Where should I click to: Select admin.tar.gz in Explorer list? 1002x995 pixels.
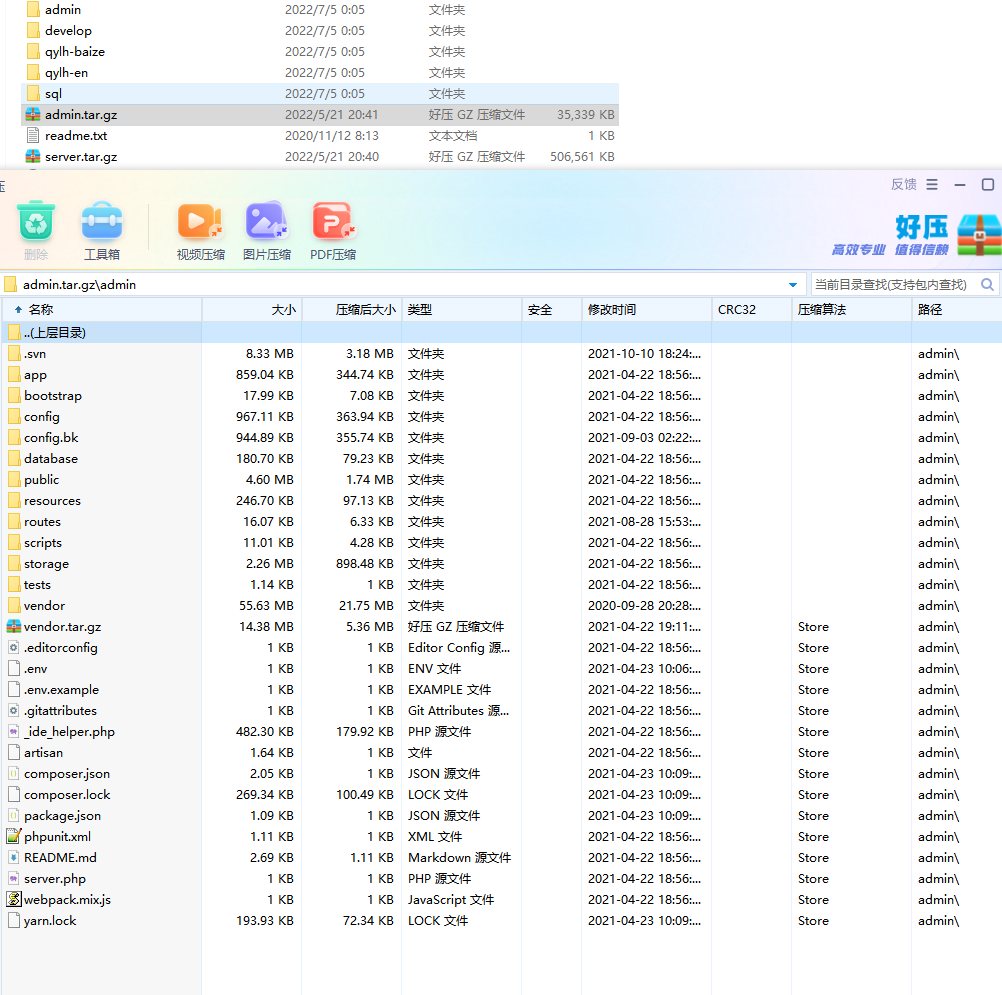click(x=81, y=115)
